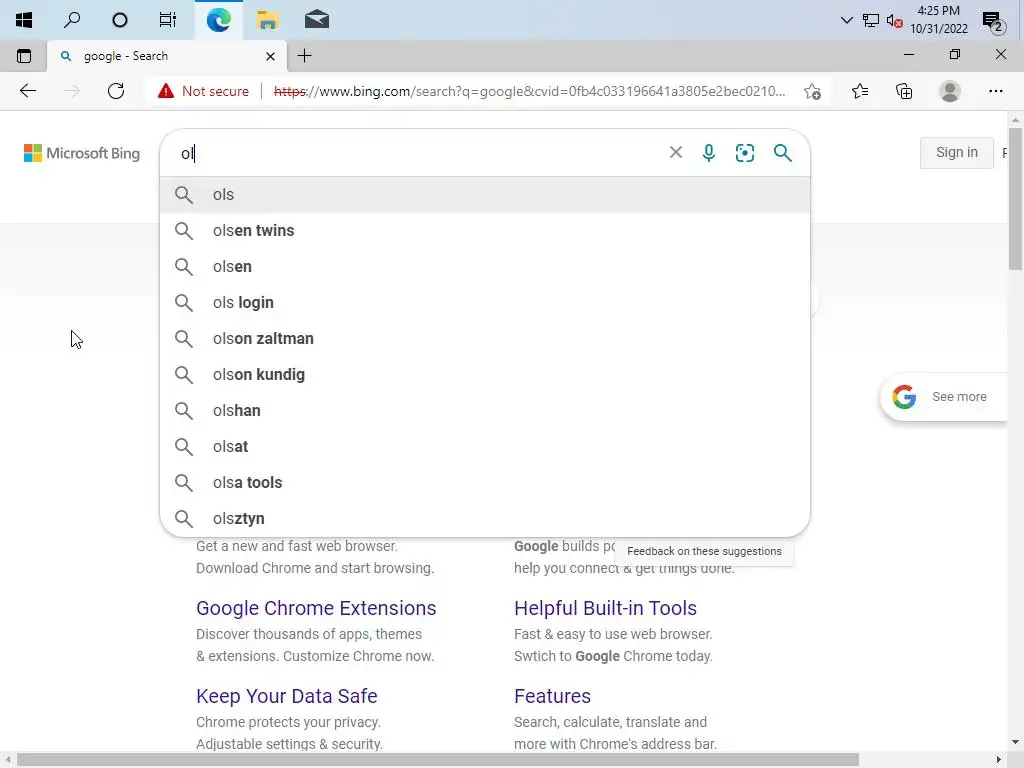Close the google - Search tab
The width and height of the screenshot is (1024, 768).
pyautogui.click(x=270, y=57)
